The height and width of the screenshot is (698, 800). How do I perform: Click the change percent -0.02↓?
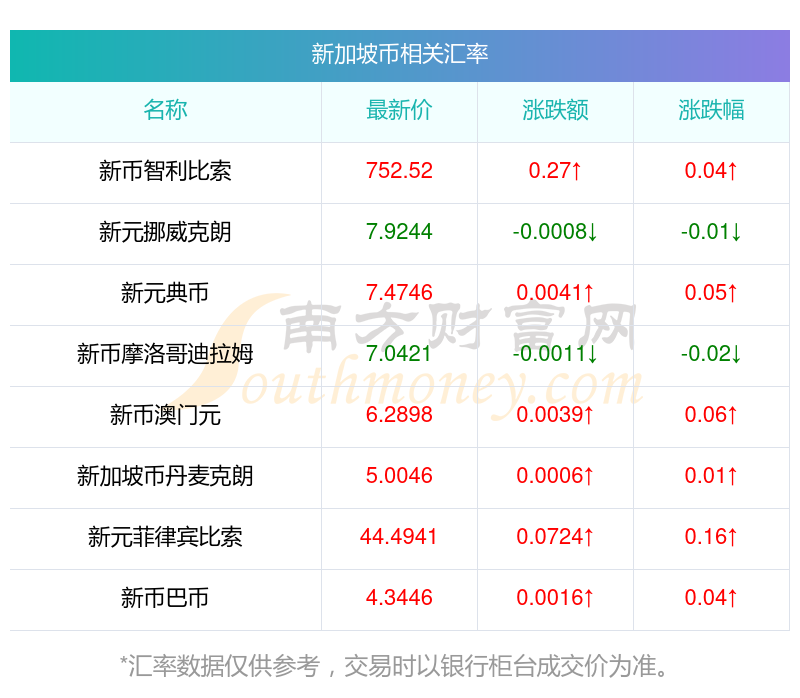point(711,354)
